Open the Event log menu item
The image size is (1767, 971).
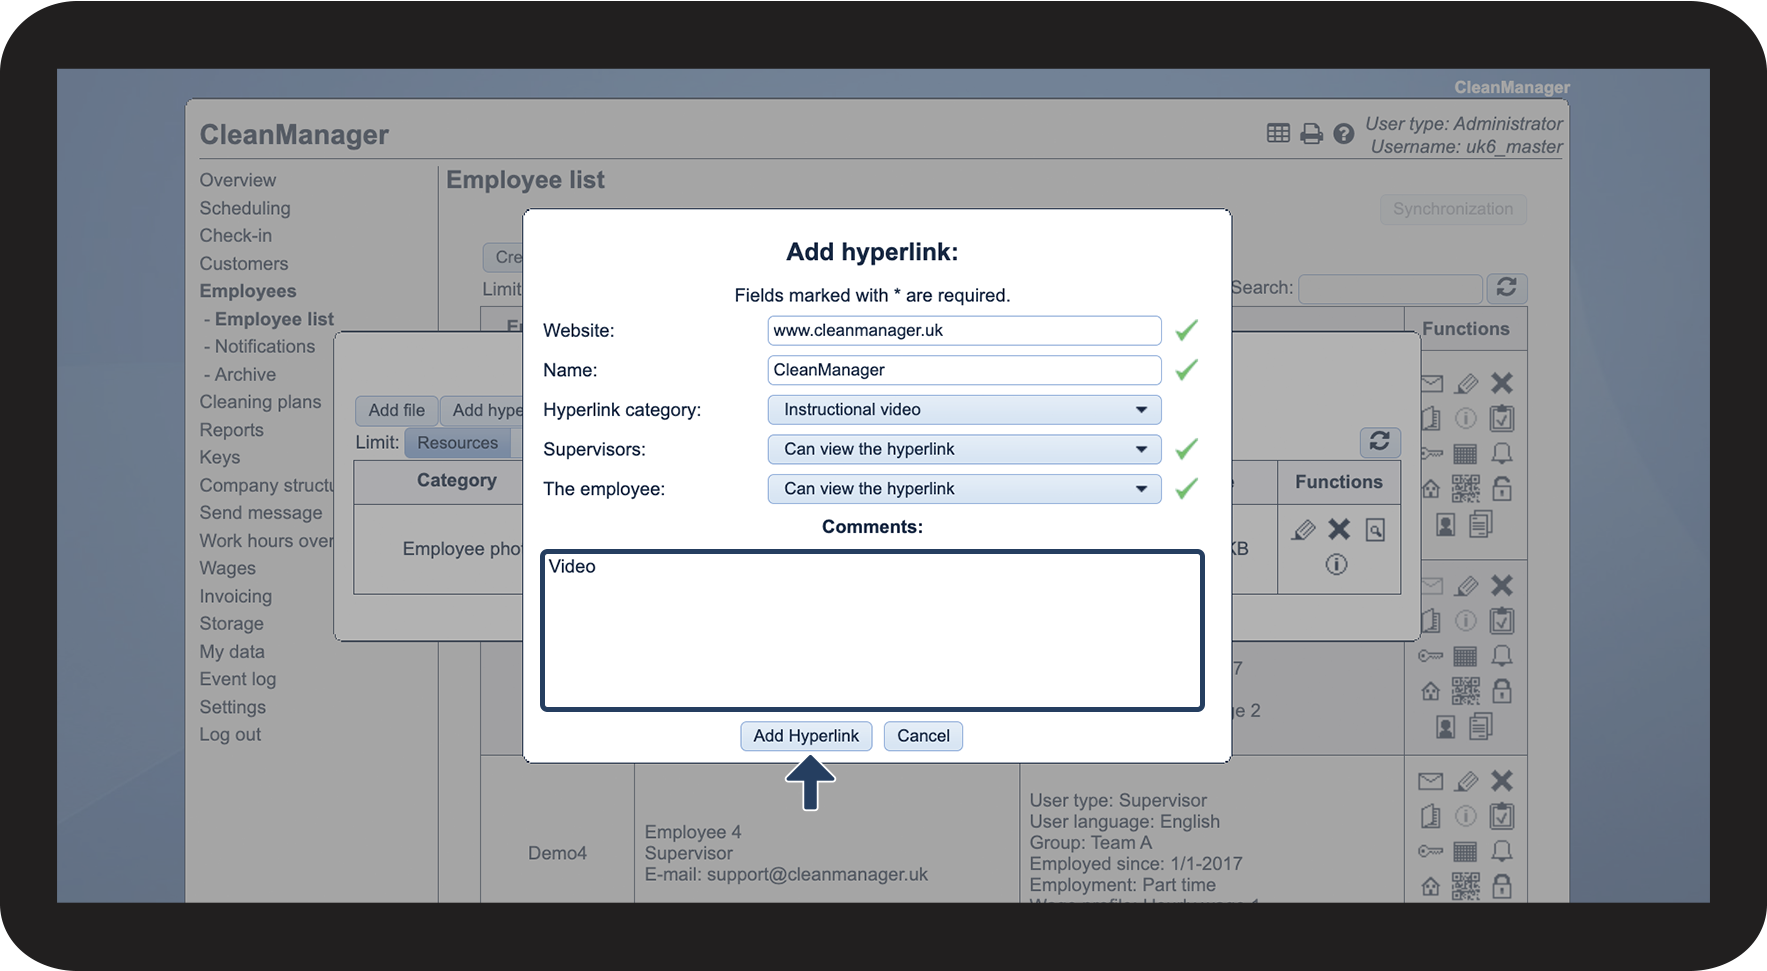tap(238, 679)
